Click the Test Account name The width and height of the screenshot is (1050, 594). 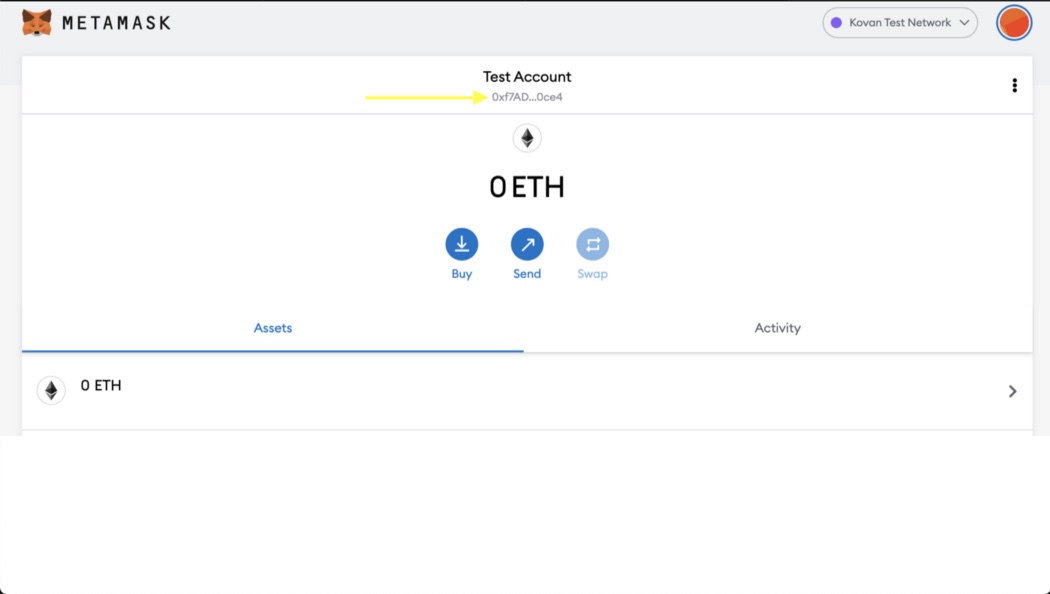(527, 76)
